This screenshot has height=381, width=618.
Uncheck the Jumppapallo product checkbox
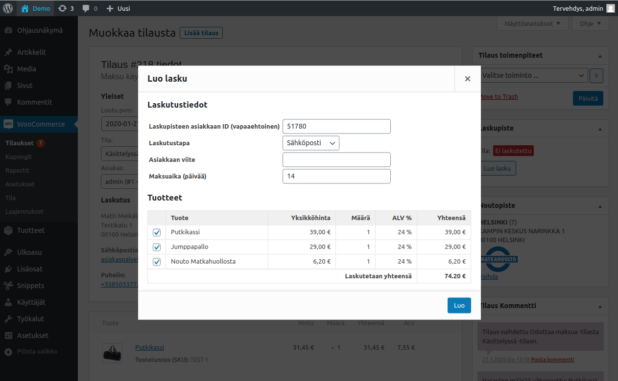[x=156, y=247]
